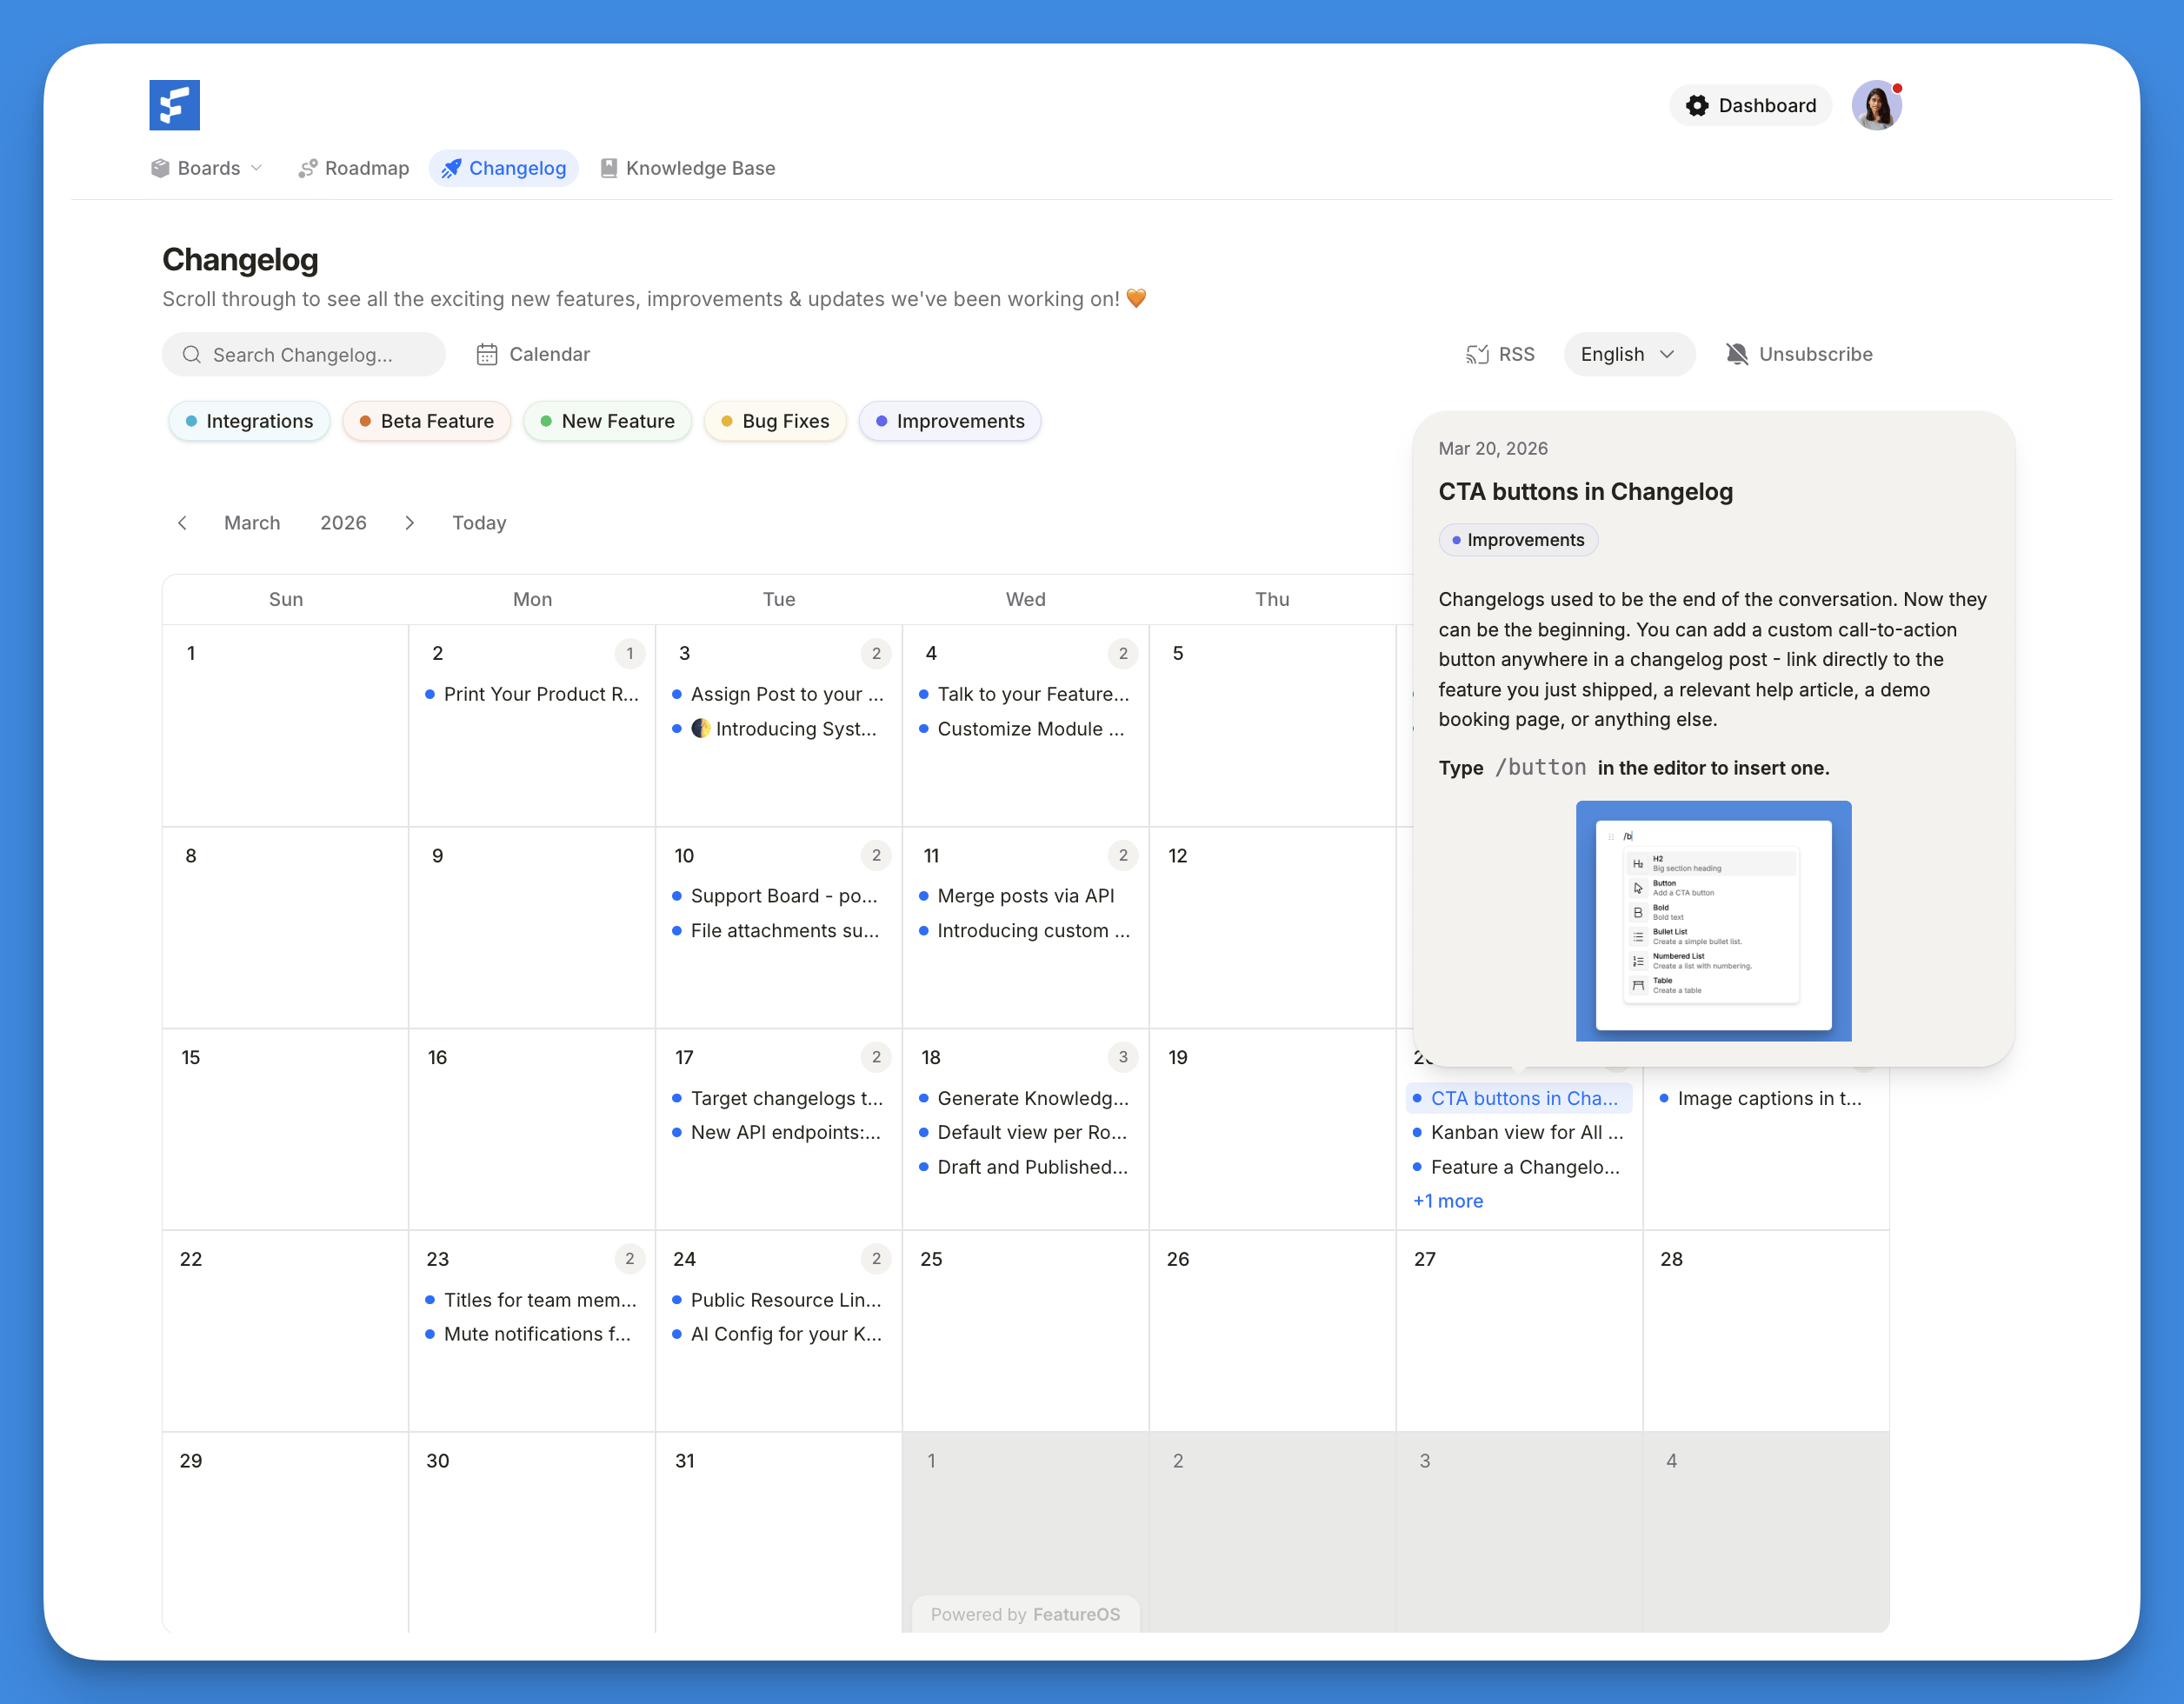The image size is (2184, 1704).
Task: Click the Improvements tag in popup
Action: (1518, 540)
